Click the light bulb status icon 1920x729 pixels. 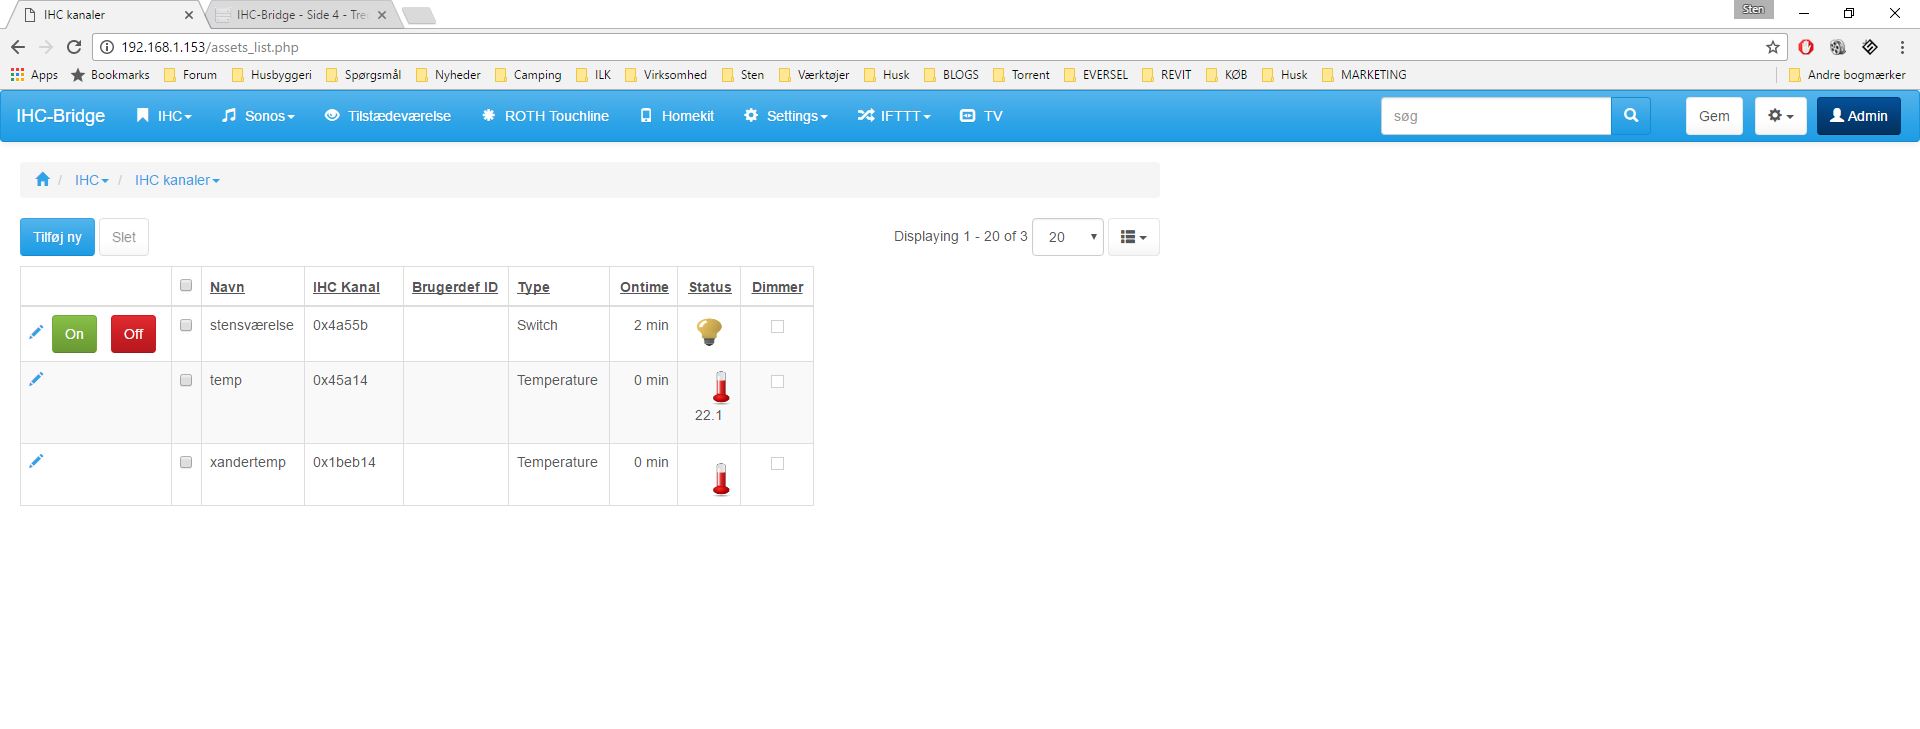pyautogui.click(x=709, y=332)
